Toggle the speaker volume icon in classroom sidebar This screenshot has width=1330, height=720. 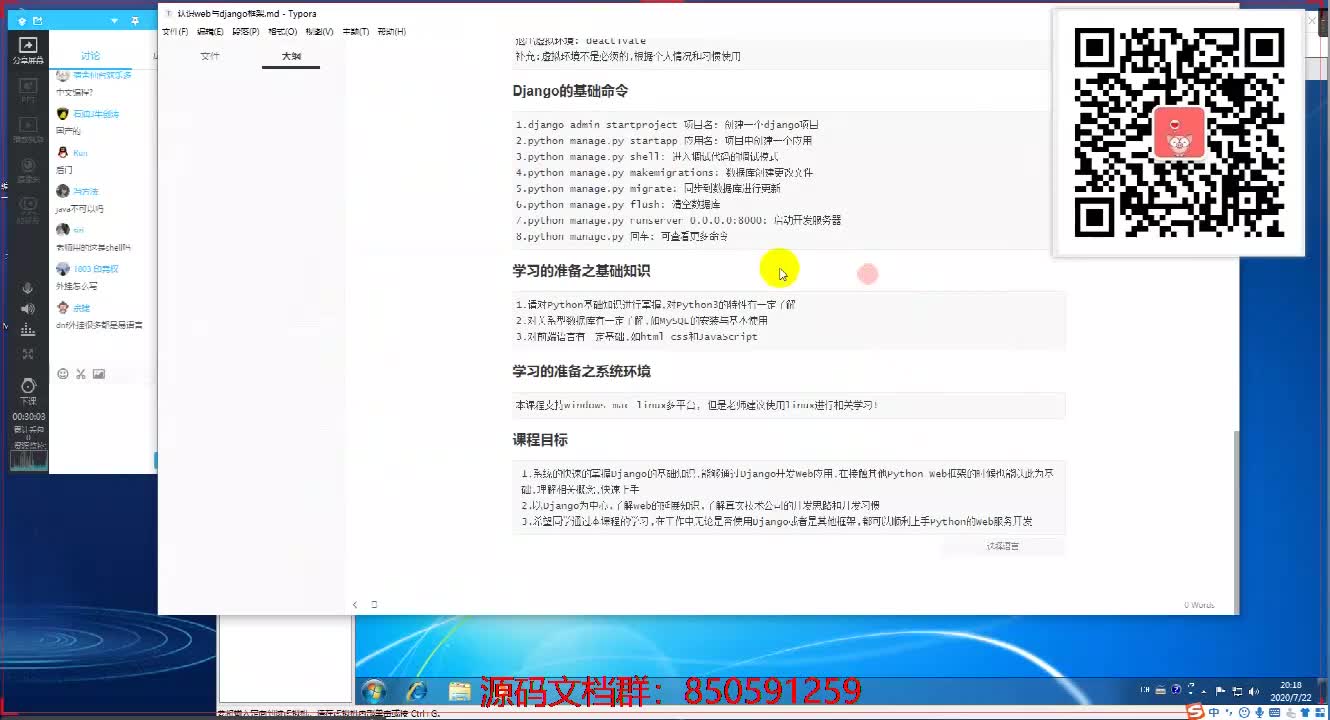coord(28,309)
